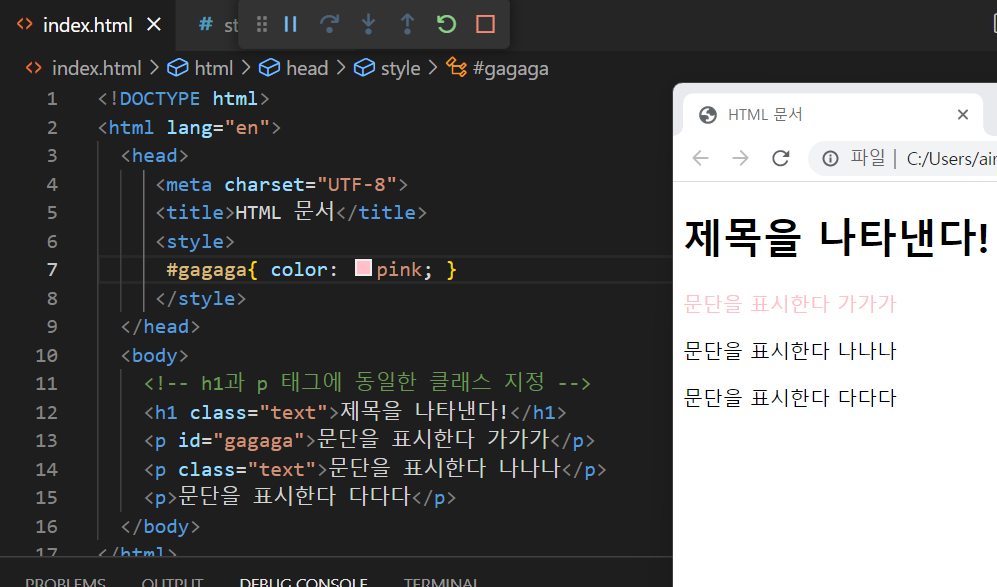Open the PROBLEMS panel tab

point(65,581)
